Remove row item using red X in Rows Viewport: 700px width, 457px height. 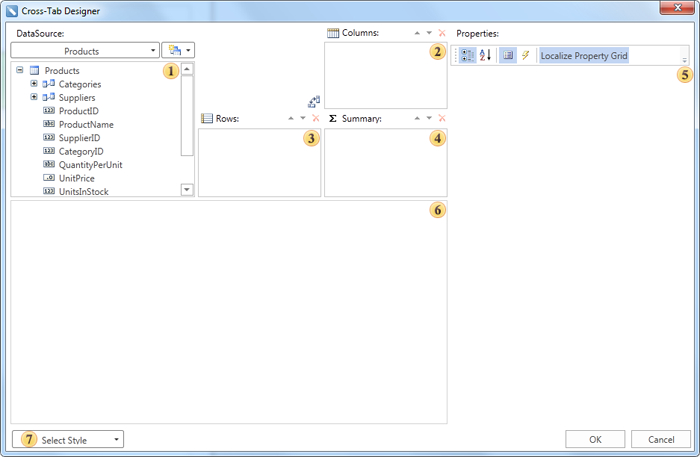point(316,118)
